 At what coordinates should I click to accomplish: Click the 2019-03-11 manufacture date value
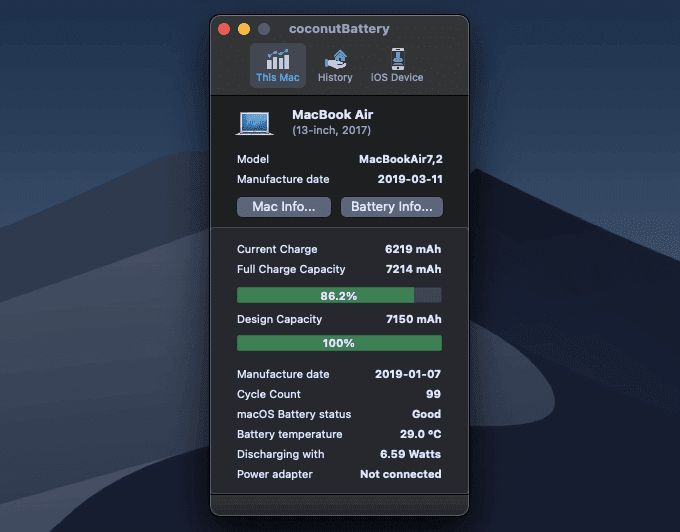[410, 180]
